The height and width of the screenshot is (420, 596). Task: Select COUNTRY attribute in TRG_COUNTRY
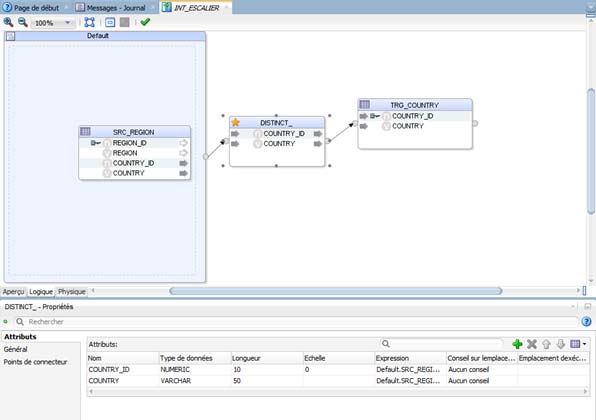coord(407,126)
